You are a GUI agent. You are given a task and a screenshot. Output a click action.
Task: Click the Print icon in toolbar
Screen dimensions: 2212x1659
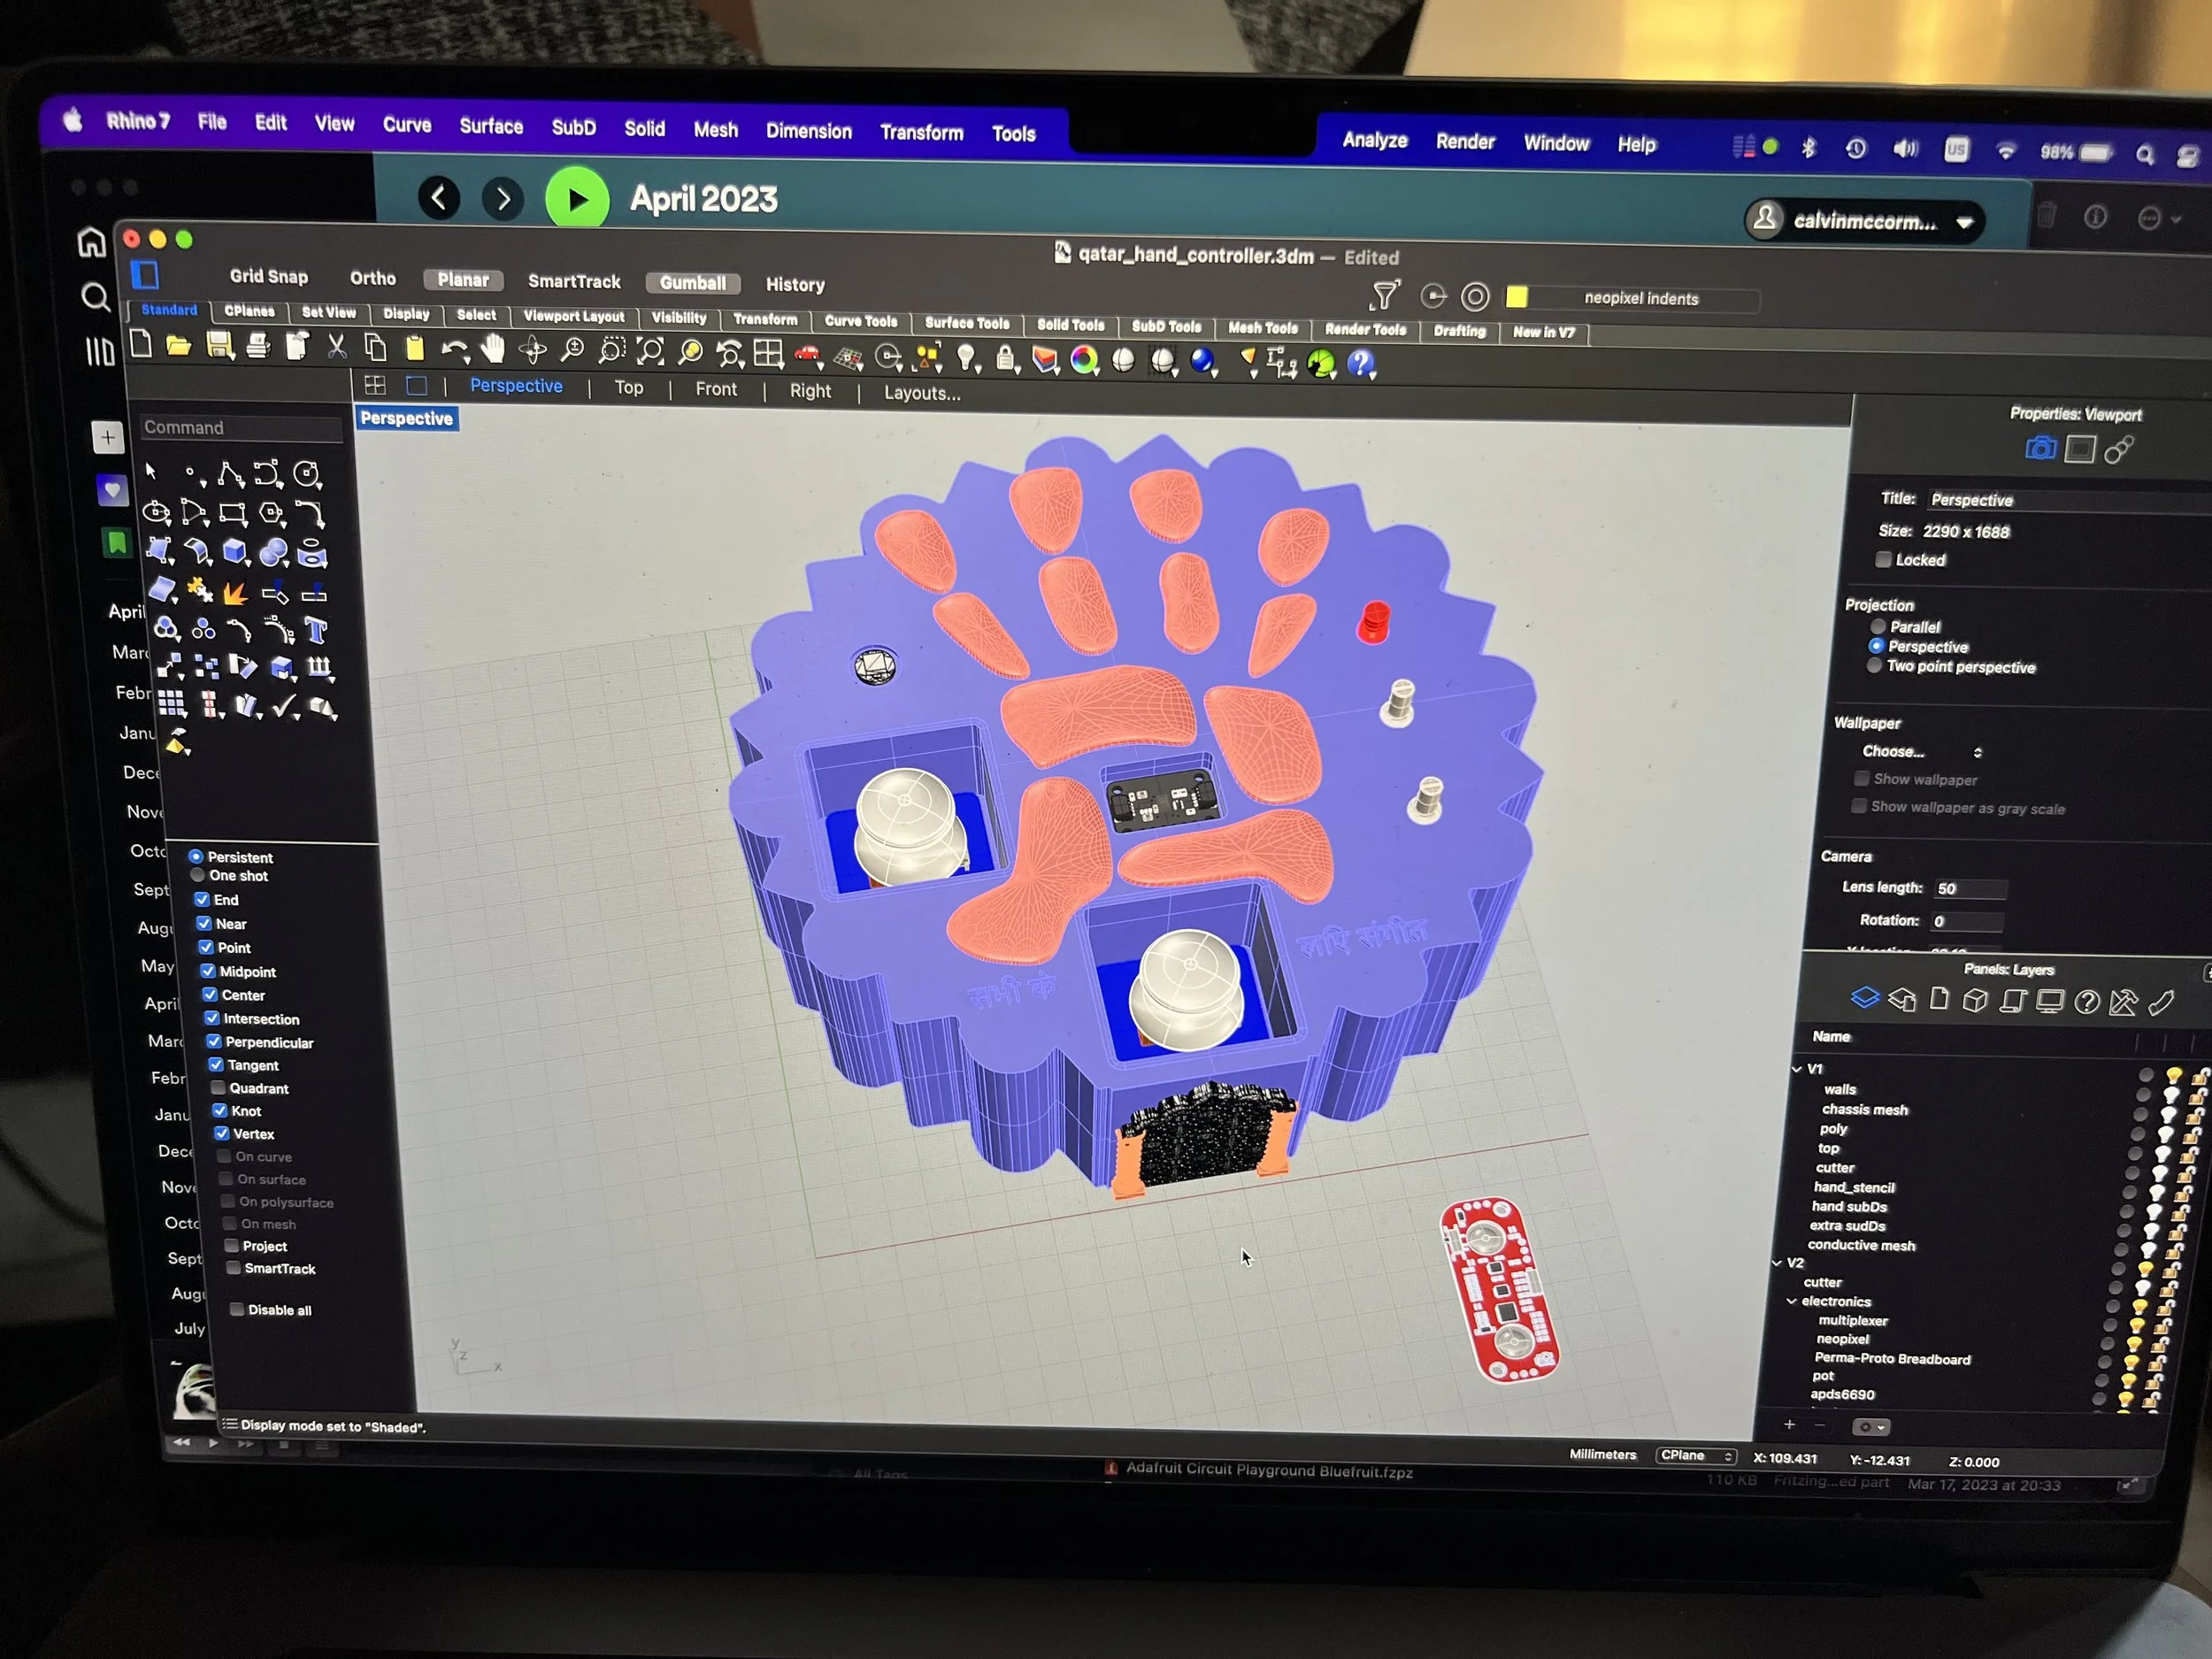coord(258,347)
